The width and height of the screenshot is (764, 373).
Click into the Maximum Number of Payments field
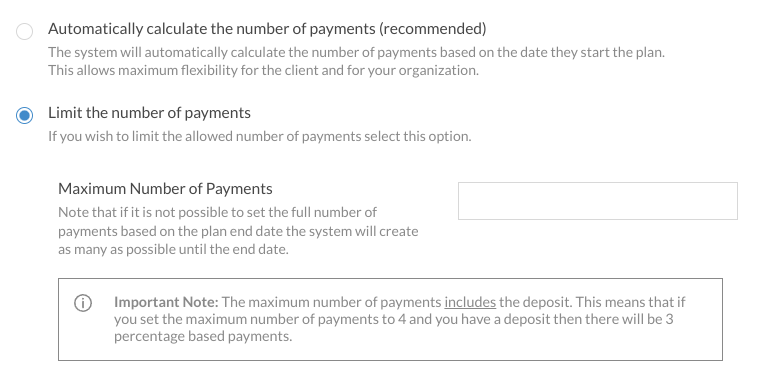click(x=597, y=201)
